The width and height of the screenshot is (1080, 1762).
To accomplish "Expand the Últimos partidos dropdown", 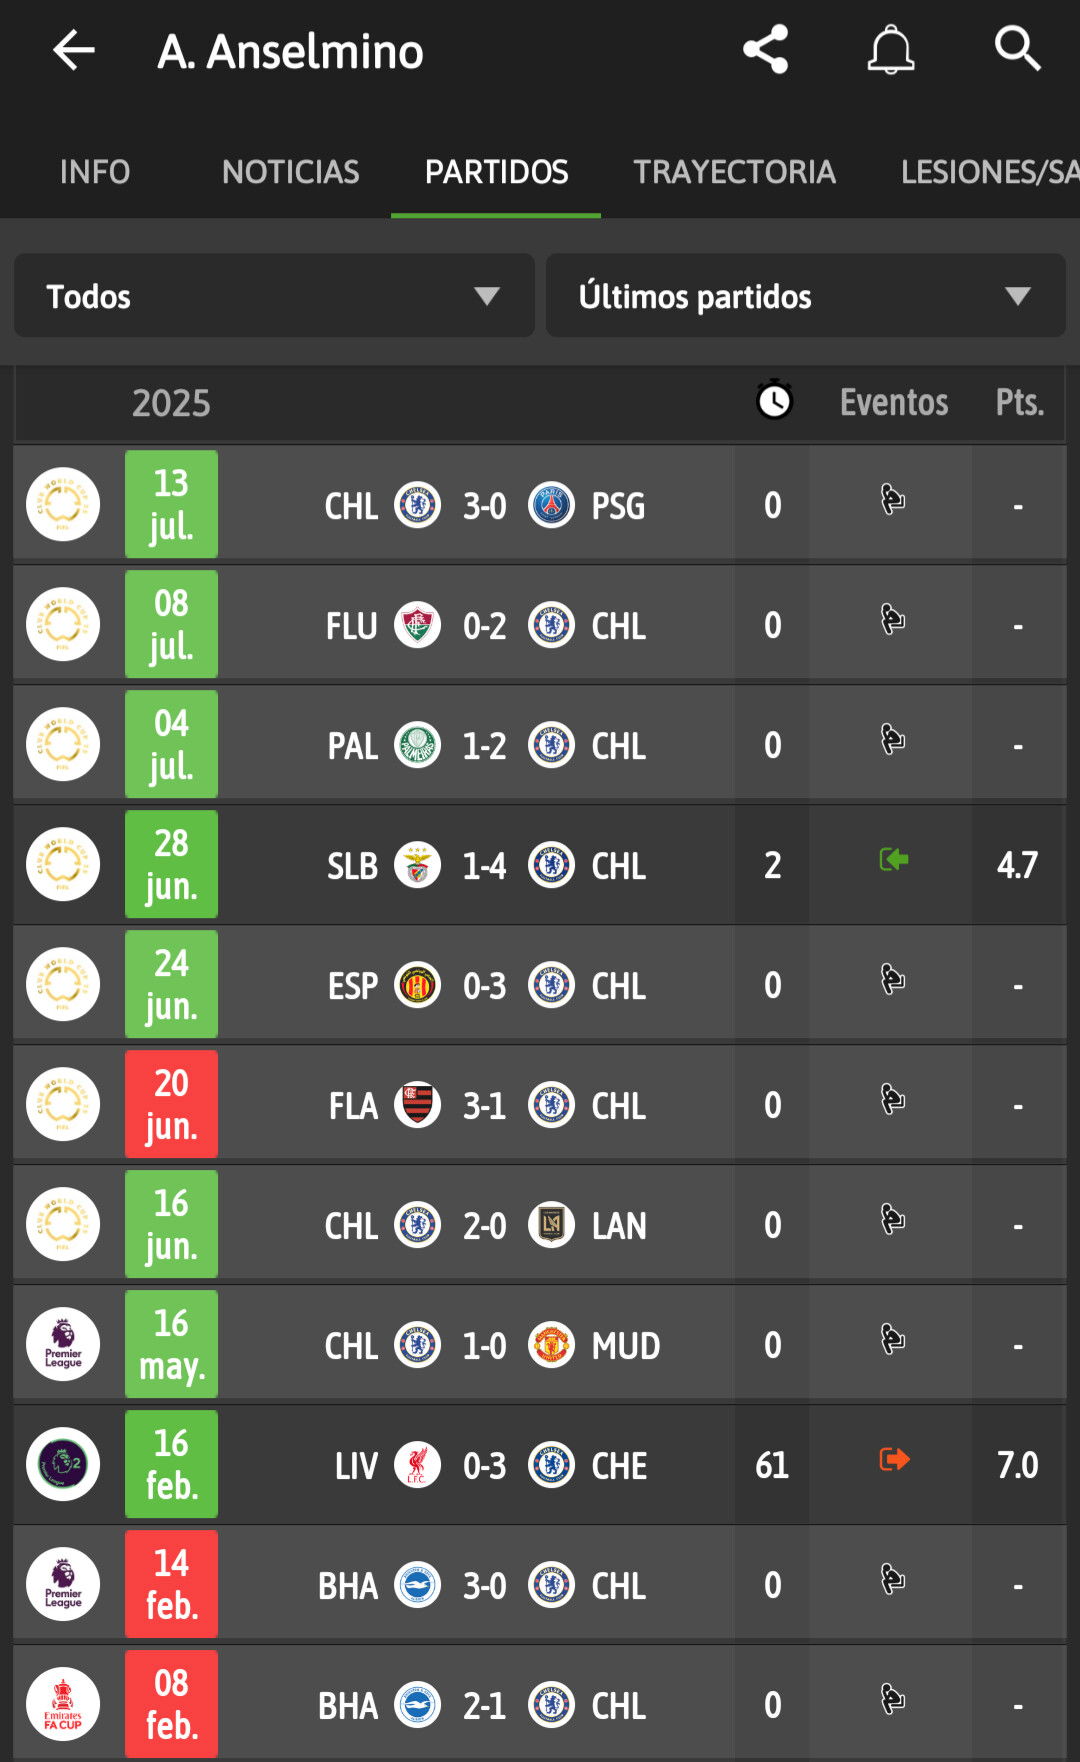I will (806, 295).
